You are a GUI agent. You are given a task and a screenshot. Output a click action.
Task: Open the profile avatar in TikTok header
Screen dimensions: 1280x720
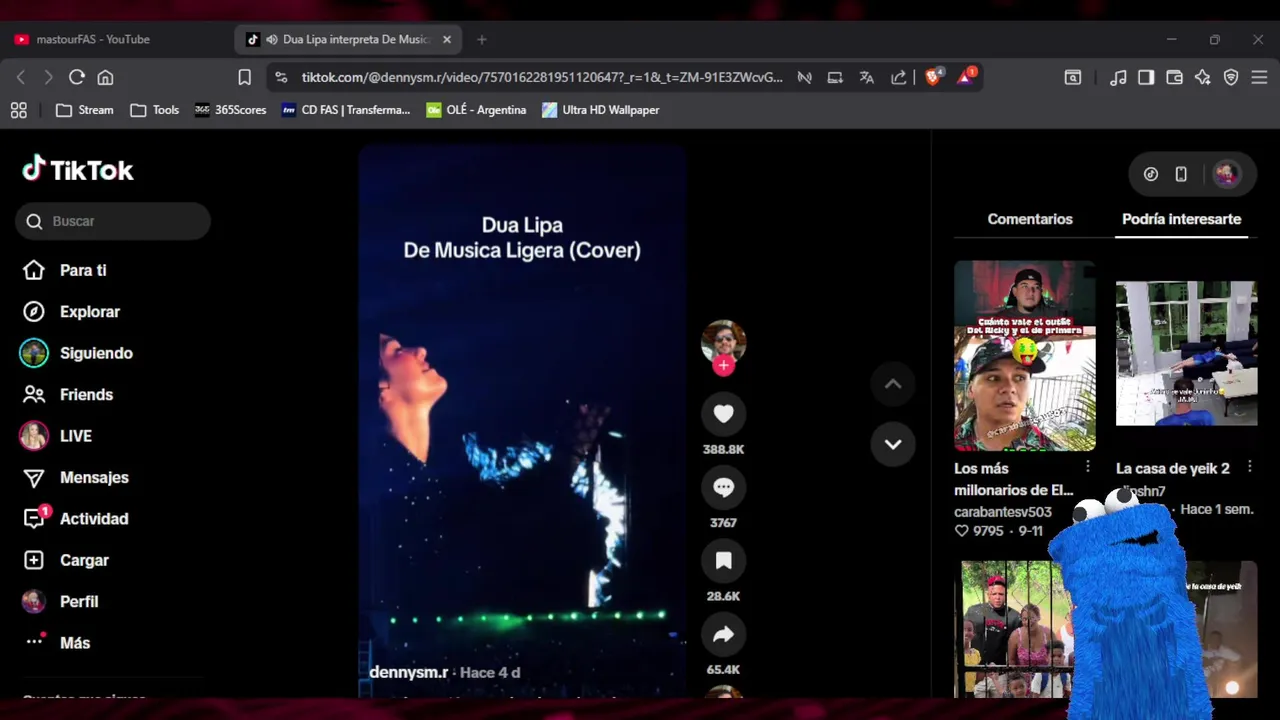(x=1226, y=174)
